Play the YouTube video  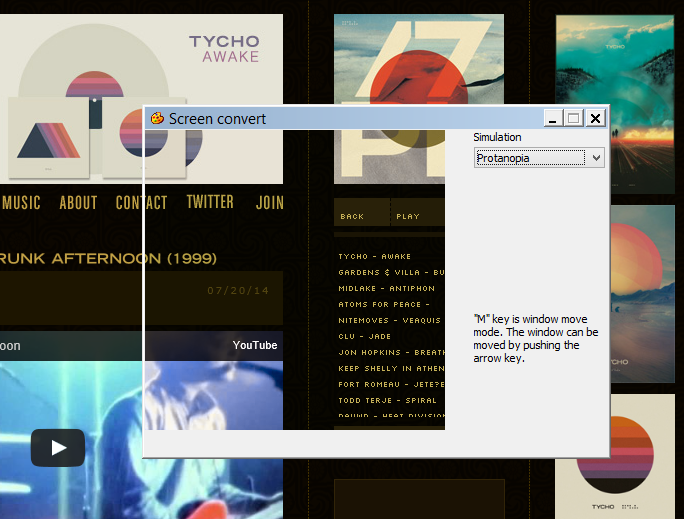point(58,447)
